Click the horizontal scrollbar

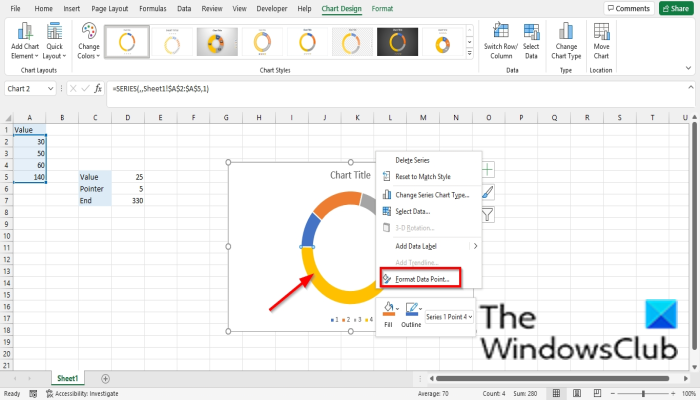coord(552,379)
